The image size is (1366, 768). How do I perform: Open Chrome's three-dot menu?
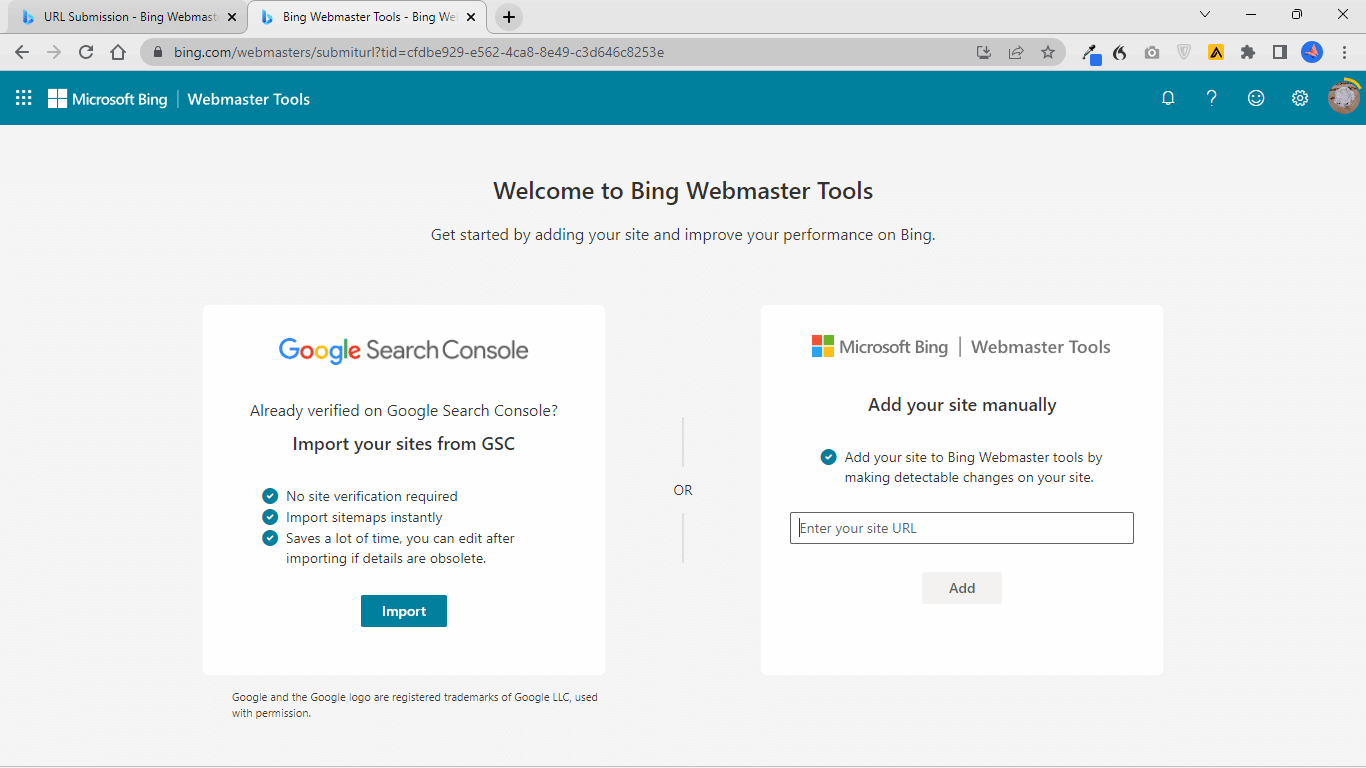[x=1344, y=52]
